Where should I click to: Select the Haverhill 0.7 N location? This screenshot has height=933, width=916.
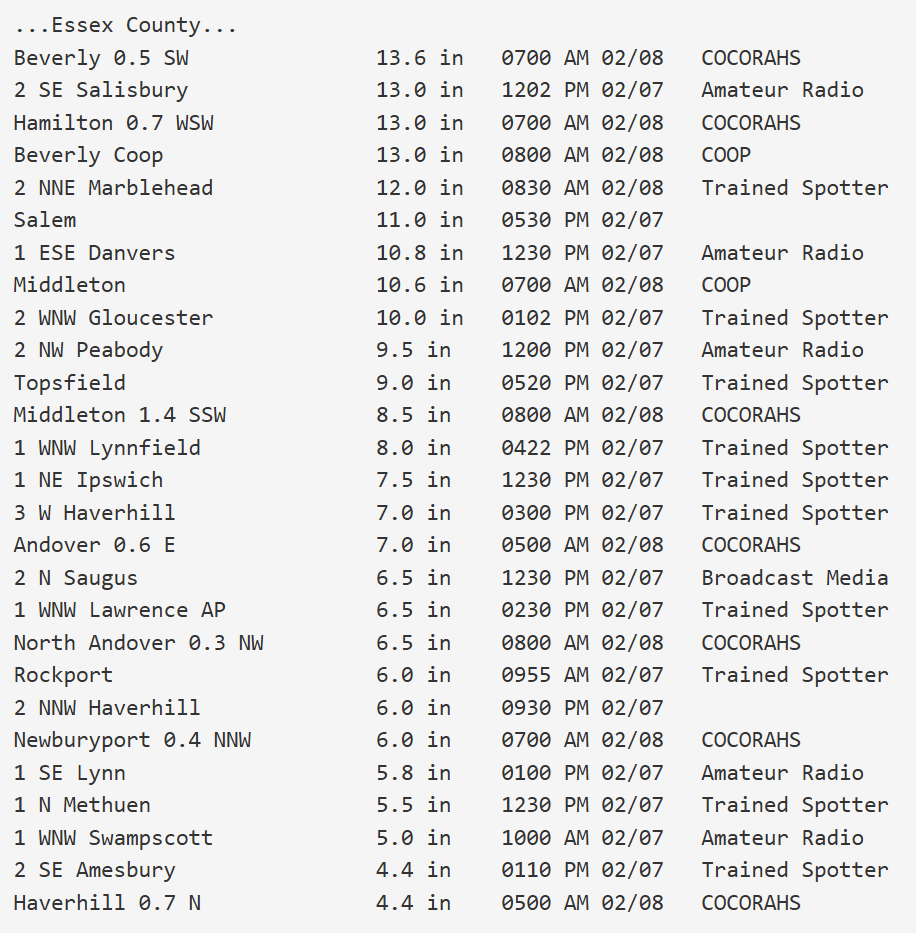point(107,903)
